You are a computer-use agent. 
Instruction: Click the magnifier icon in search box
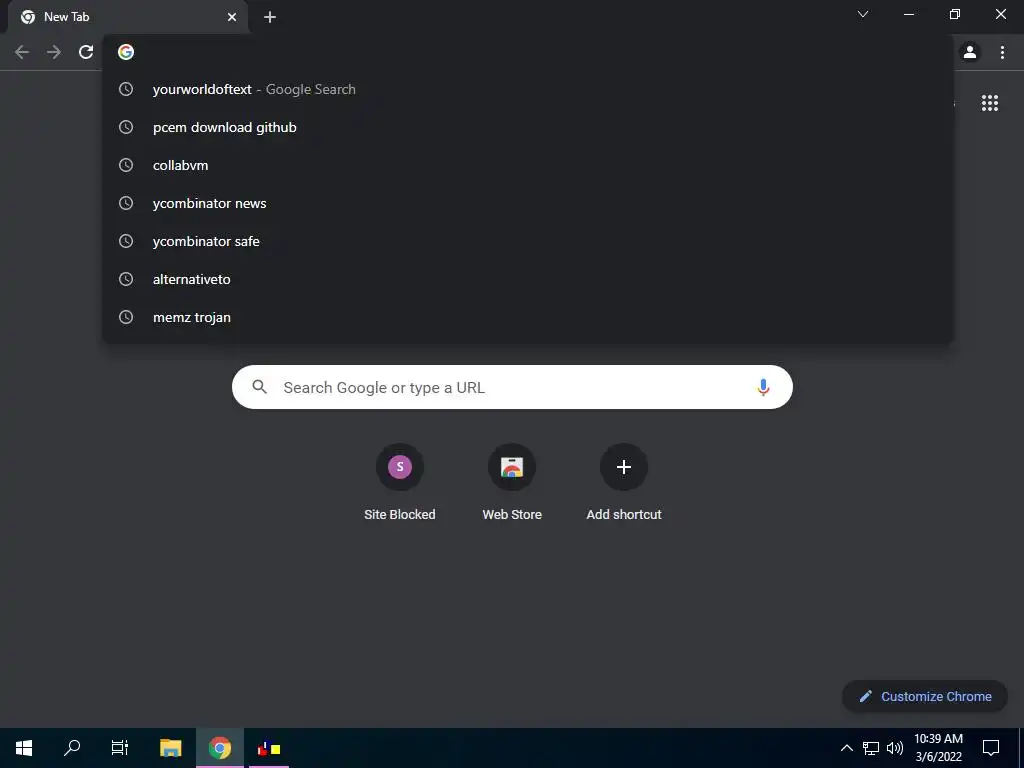[x=259, y=387]
